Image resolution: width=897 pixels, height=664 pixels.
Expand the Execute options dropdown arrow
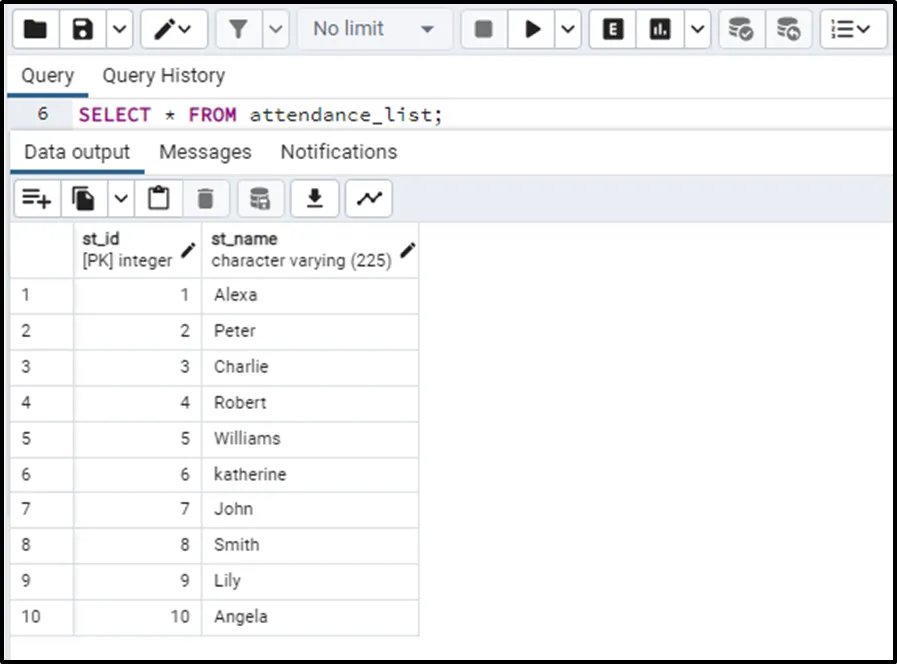(x=568, y=30)
